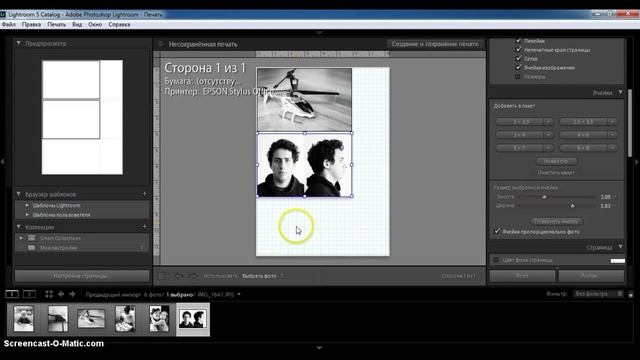Click the Мои настройки collection icon
The height and width of the screenshot is (360, 640).
click(x=31, y=247)
